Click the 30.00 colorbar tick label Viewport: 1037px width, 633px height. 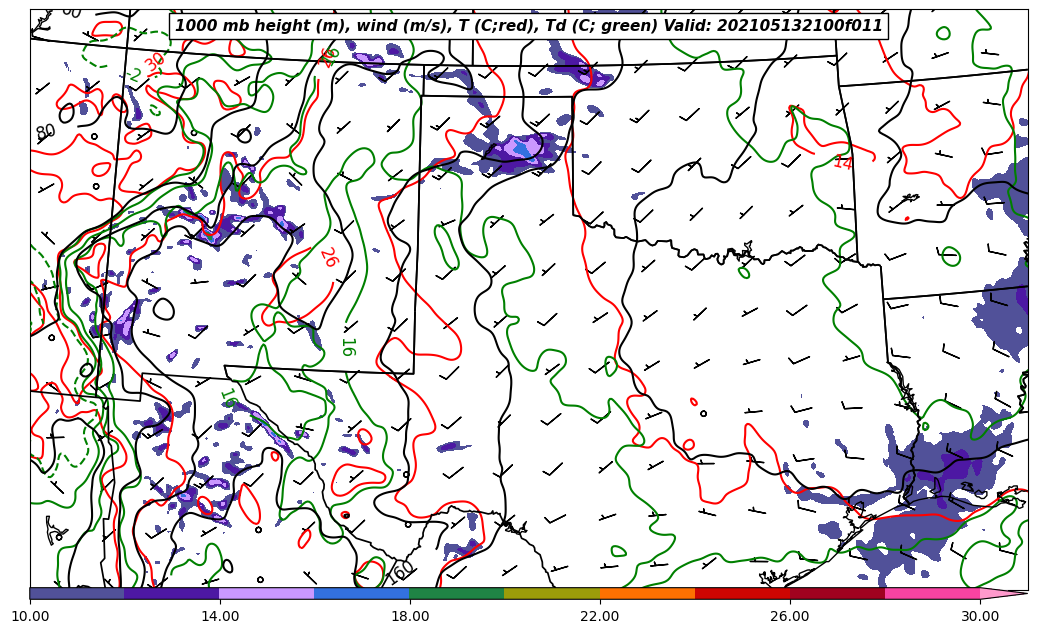980,616
